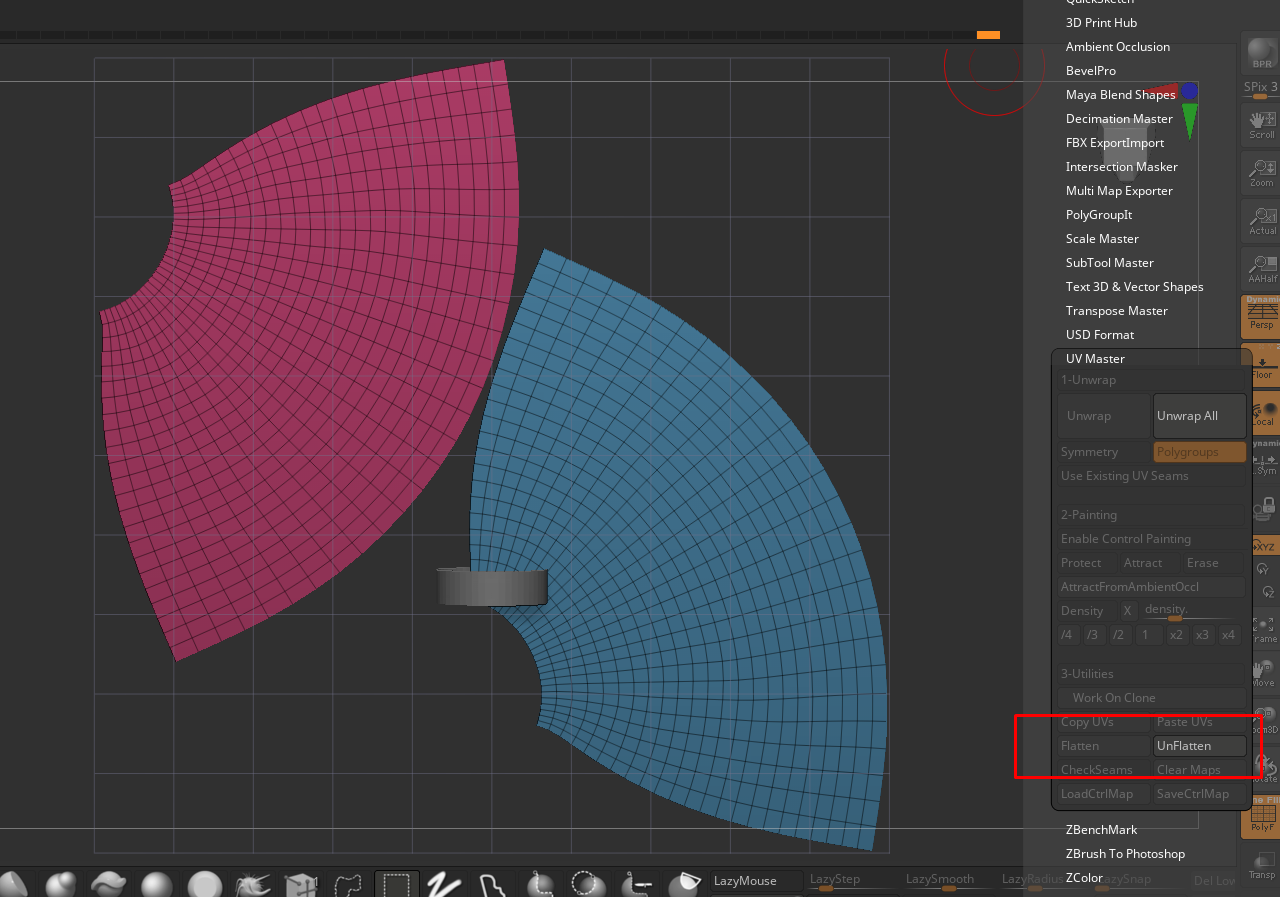The height and width of the screenshot is (897, 1280).
Task: Collapse the UV Master section
Action: pos(1095,359)
